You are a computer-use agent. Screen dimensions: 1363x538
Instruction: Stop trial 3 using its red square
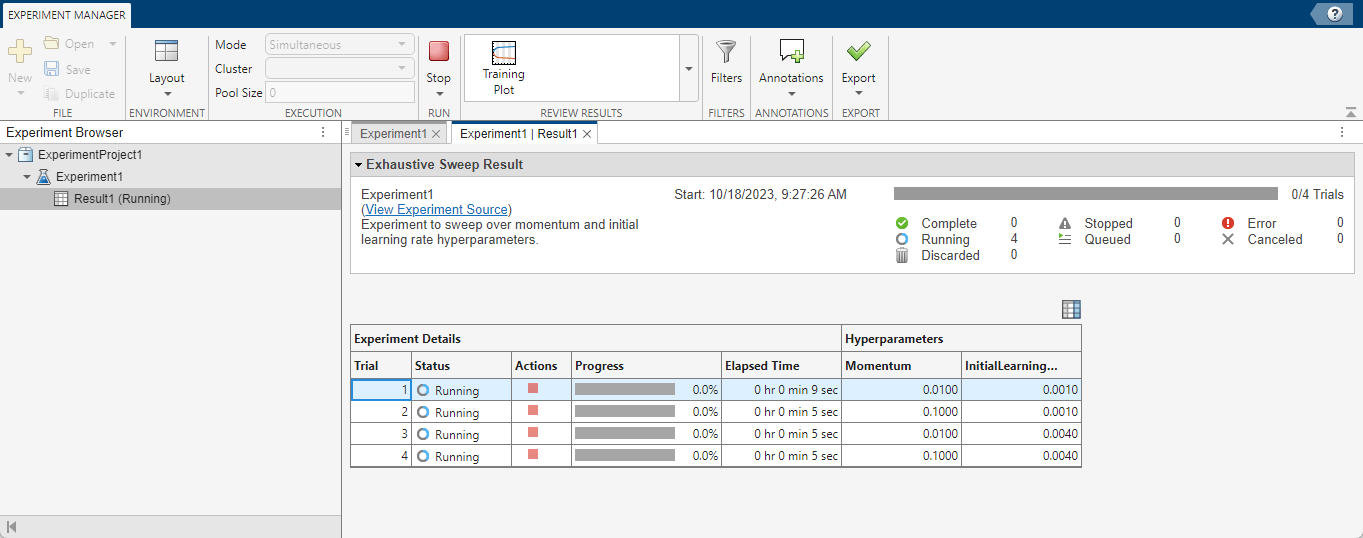(x=533, y=432)
